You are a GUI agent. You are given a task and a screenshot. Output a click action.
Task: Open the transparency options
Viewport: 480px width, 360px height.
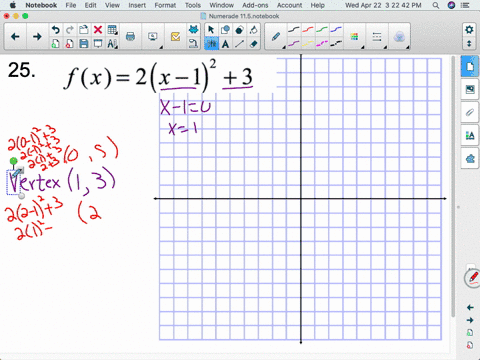tap(399, 37)
